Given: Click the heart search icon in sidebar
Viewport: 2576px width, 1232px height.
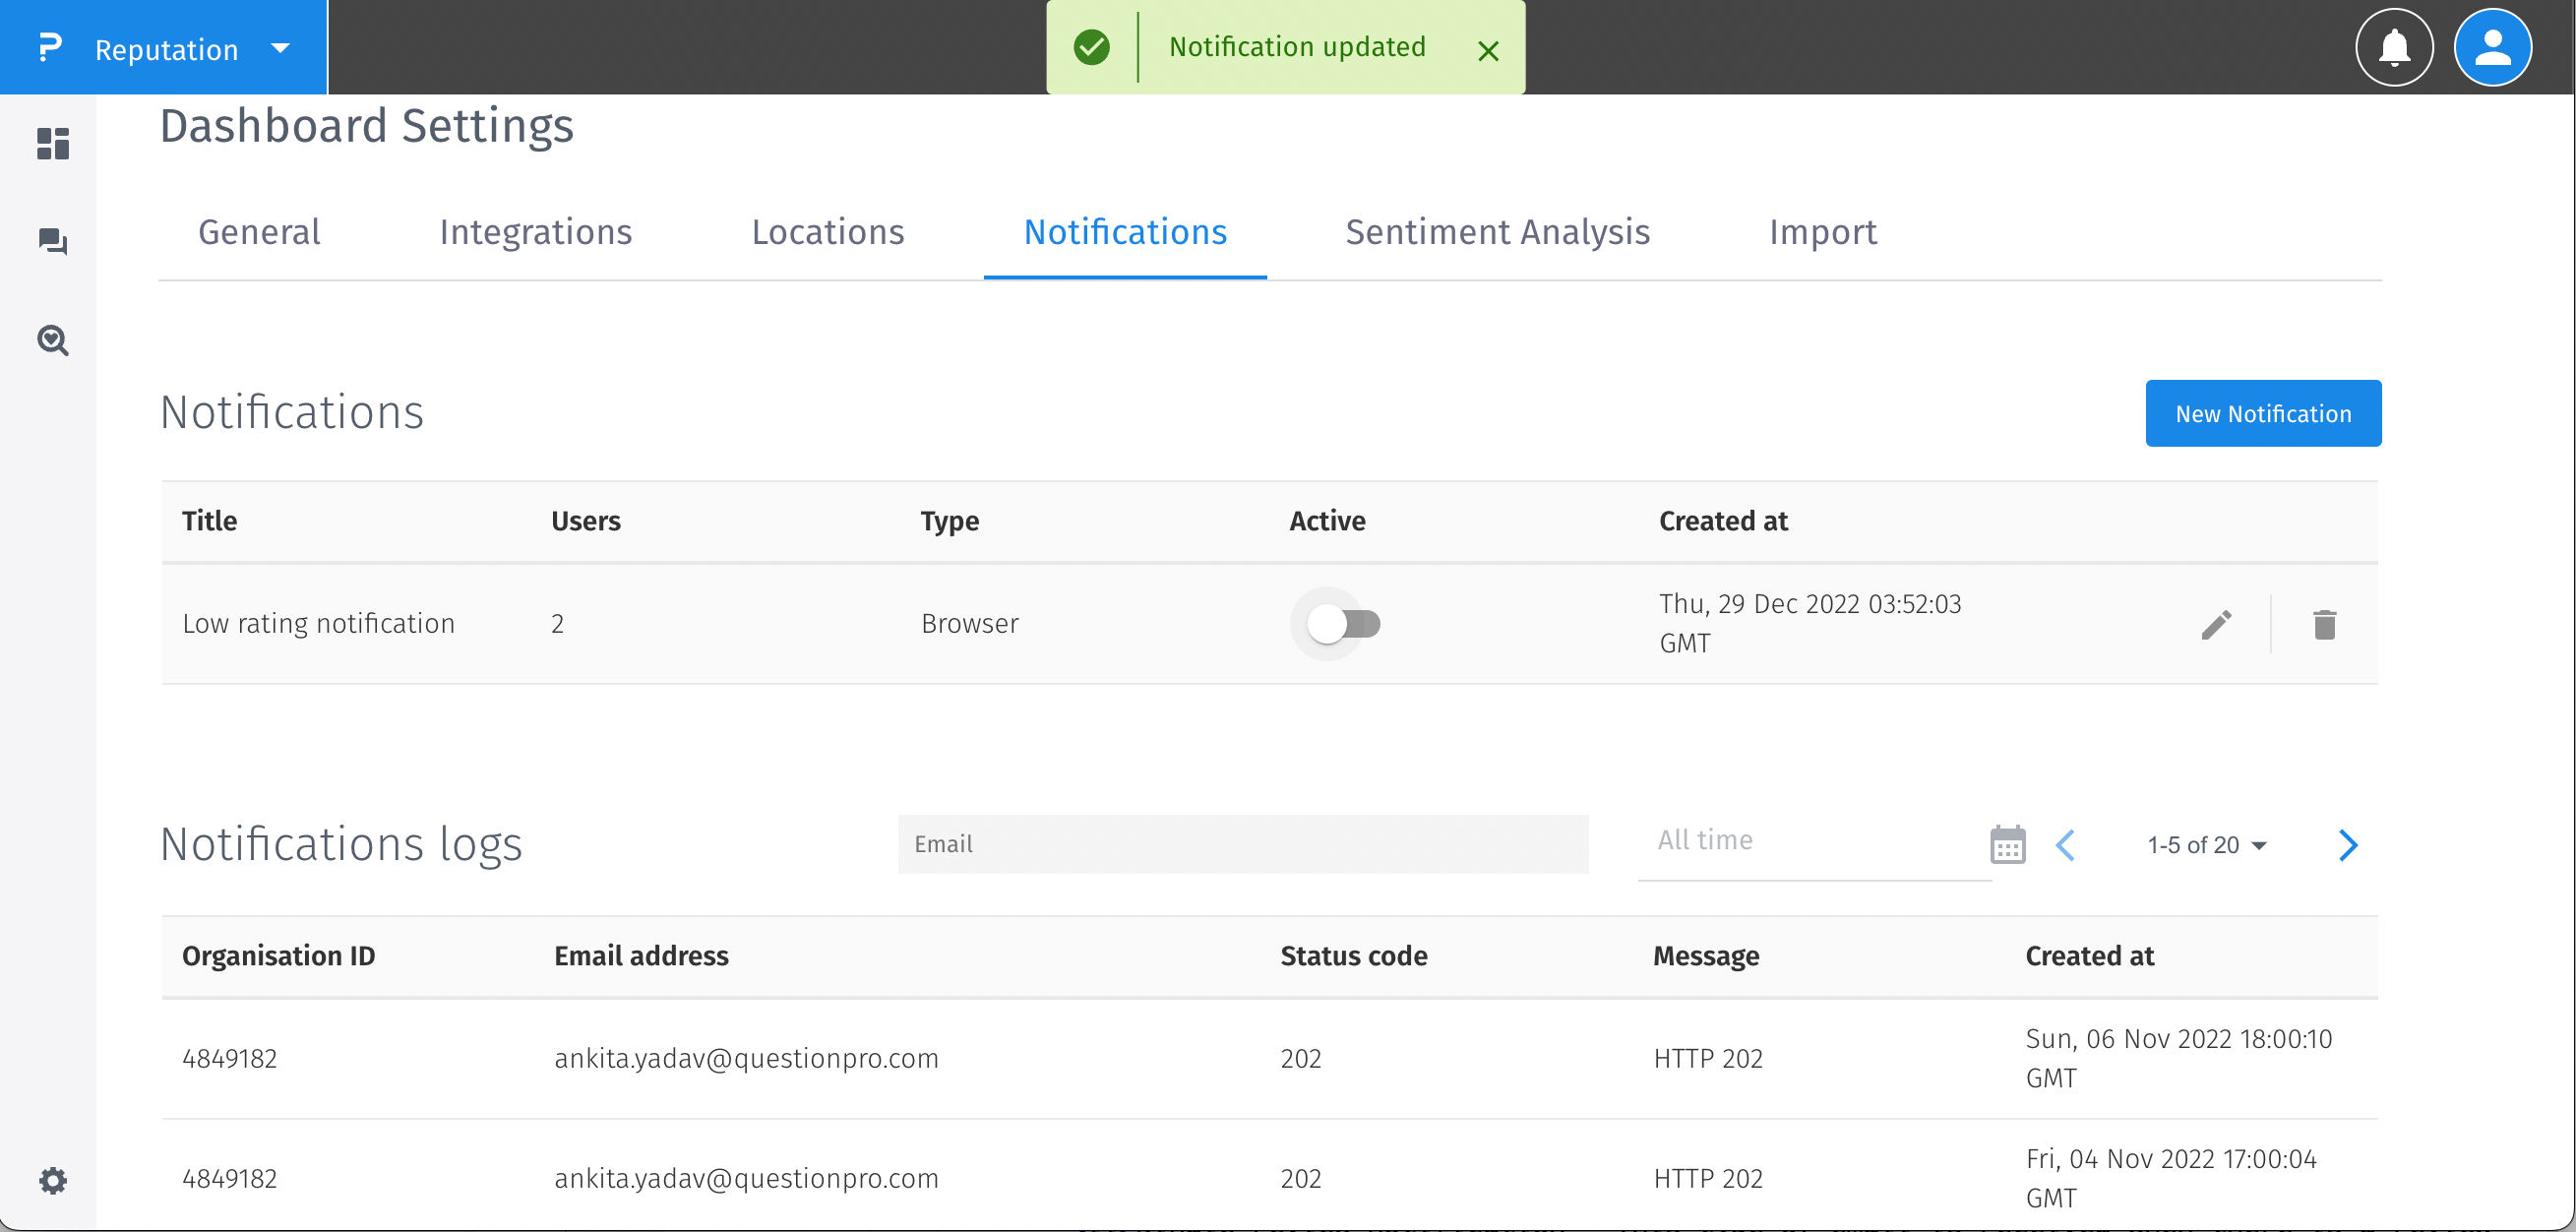Looking at the screenshot, I should tap(53, 341).
